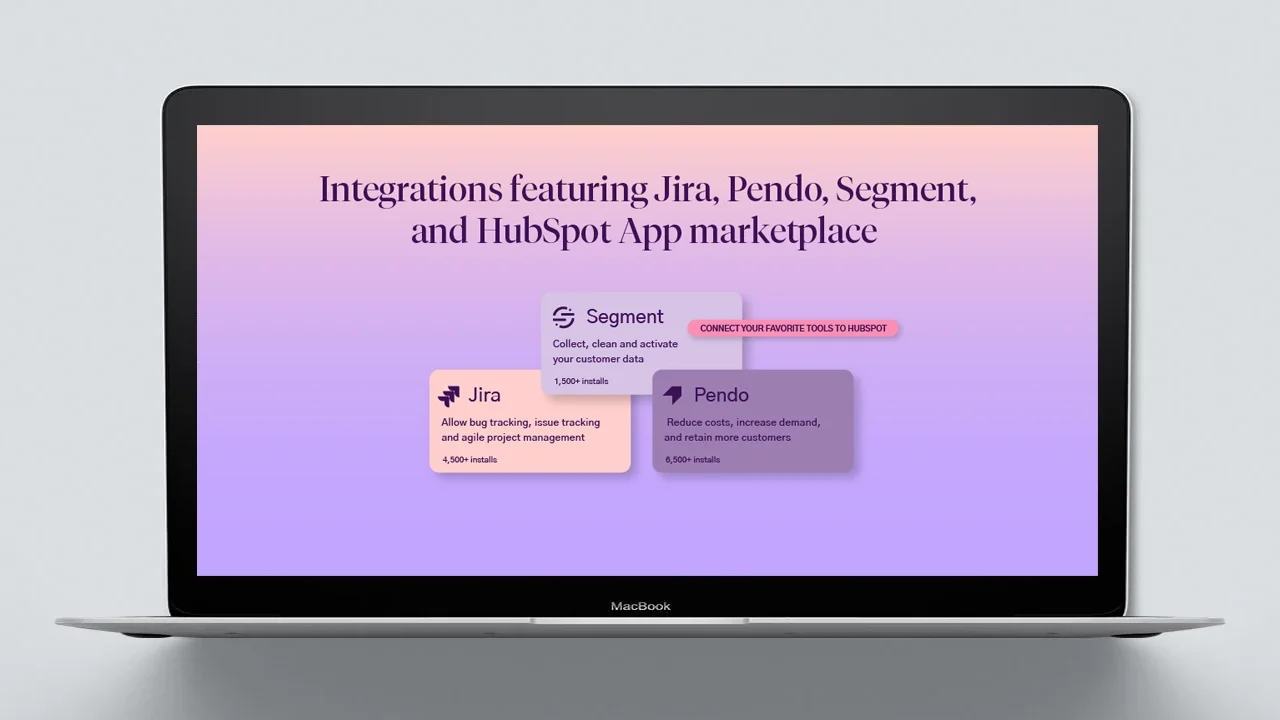This screenshot has height=720, width=1280.
Task: Open the Pendo integration card title
Action: click(x=721, y=395)
